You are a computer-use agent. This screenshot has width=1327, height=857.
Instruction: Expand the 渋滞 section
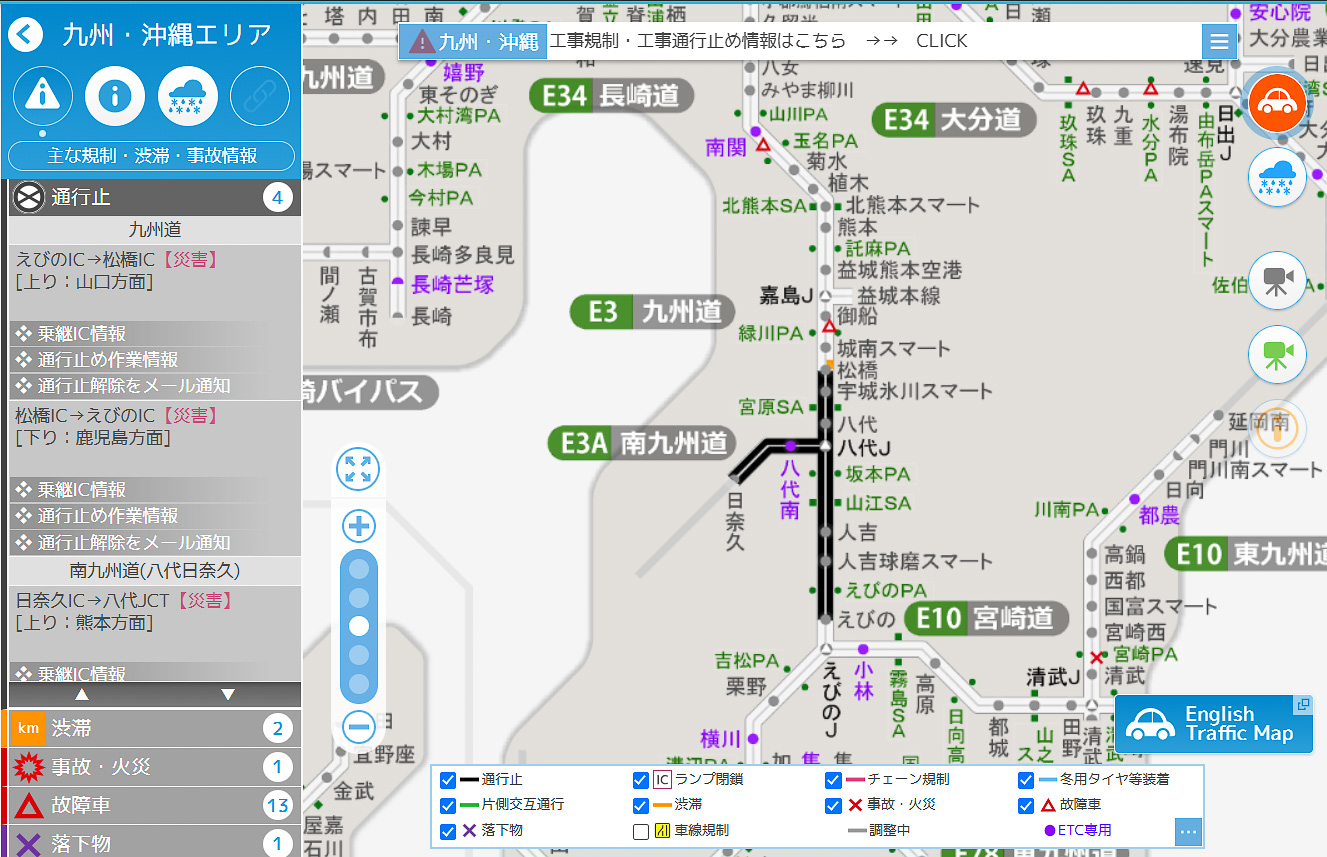tap(155, 728)
